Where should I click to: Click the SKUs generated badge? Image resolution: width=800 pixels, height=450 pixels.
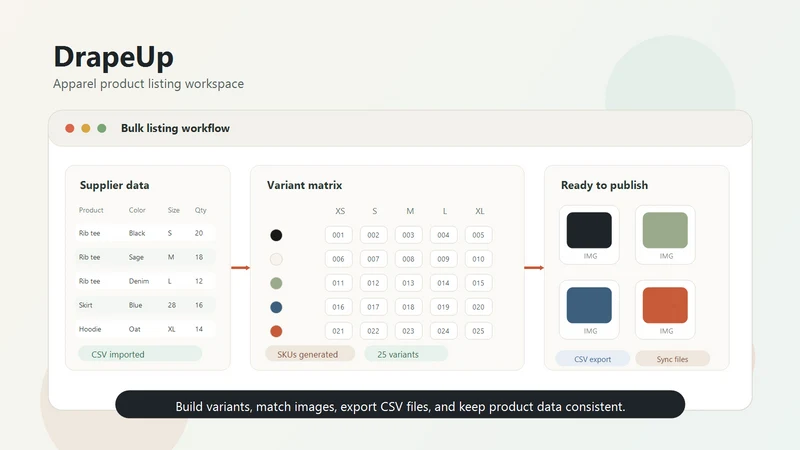[310, 354]
